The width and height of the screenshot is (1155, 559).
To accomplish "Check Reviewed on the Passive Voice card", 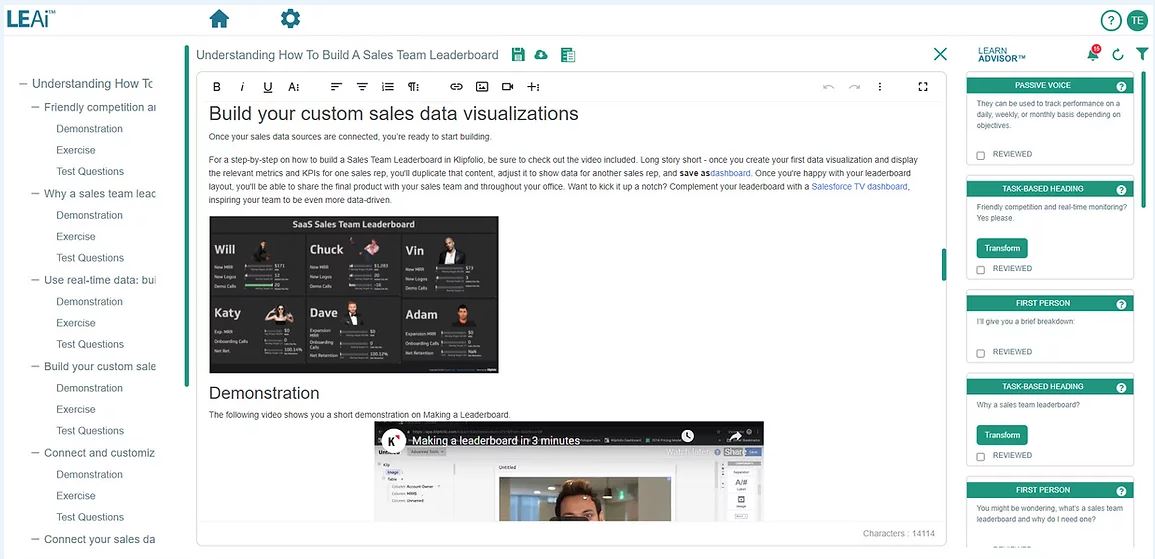I will 981,155.
